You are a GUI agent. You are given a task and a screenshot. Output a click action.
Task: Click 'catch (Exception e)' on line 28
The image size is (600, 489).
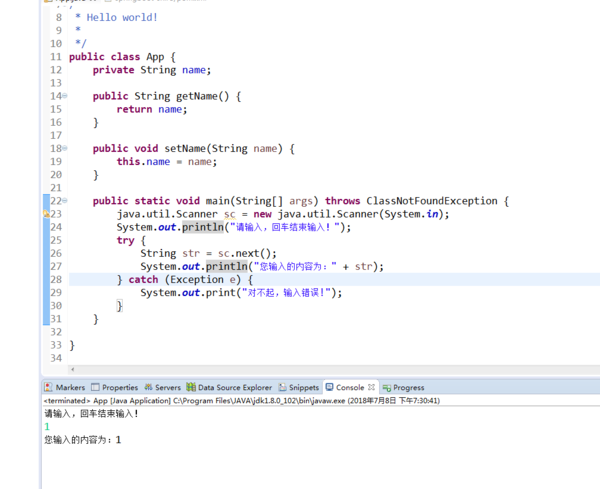click(x=184, y=279)
